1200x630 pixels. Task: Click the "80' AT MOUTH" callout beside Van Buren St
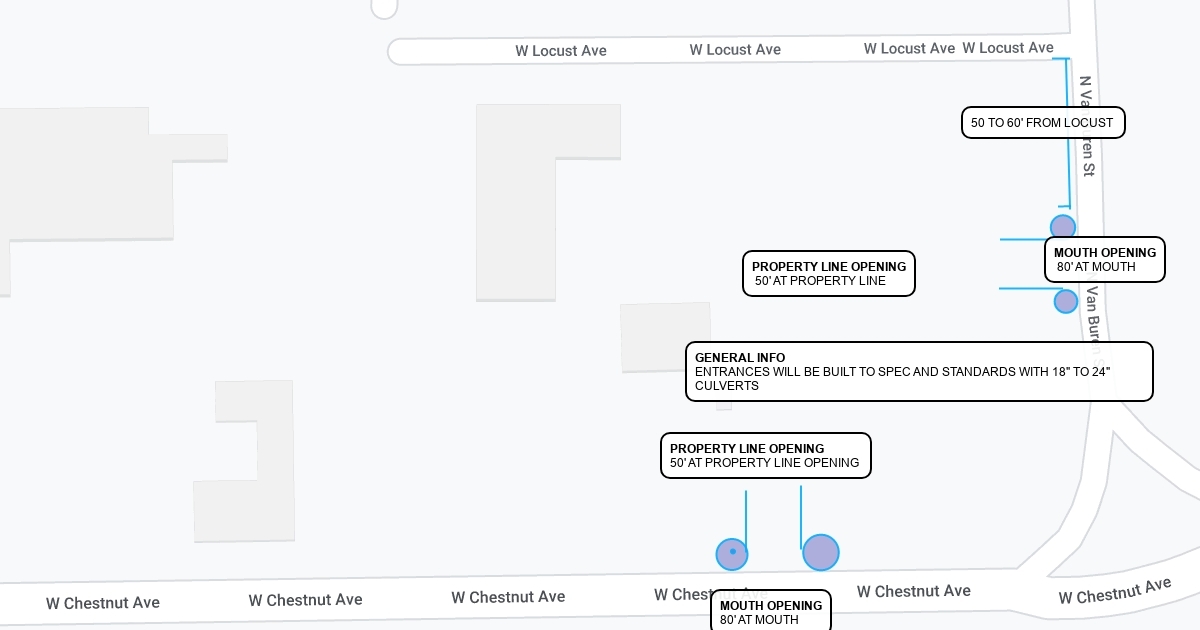(1104, 260)
